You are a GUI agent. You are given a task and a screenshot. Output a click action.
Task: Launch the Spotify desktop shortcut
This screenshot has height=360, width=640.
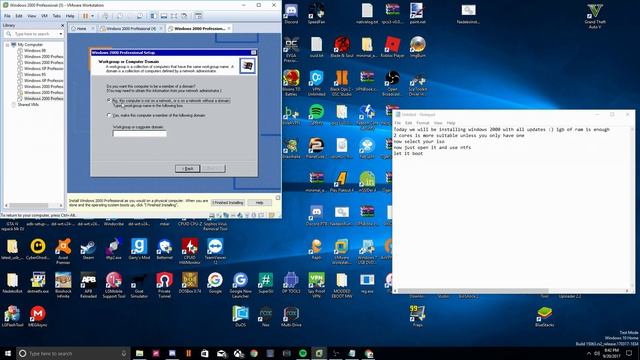click(316, 114)
